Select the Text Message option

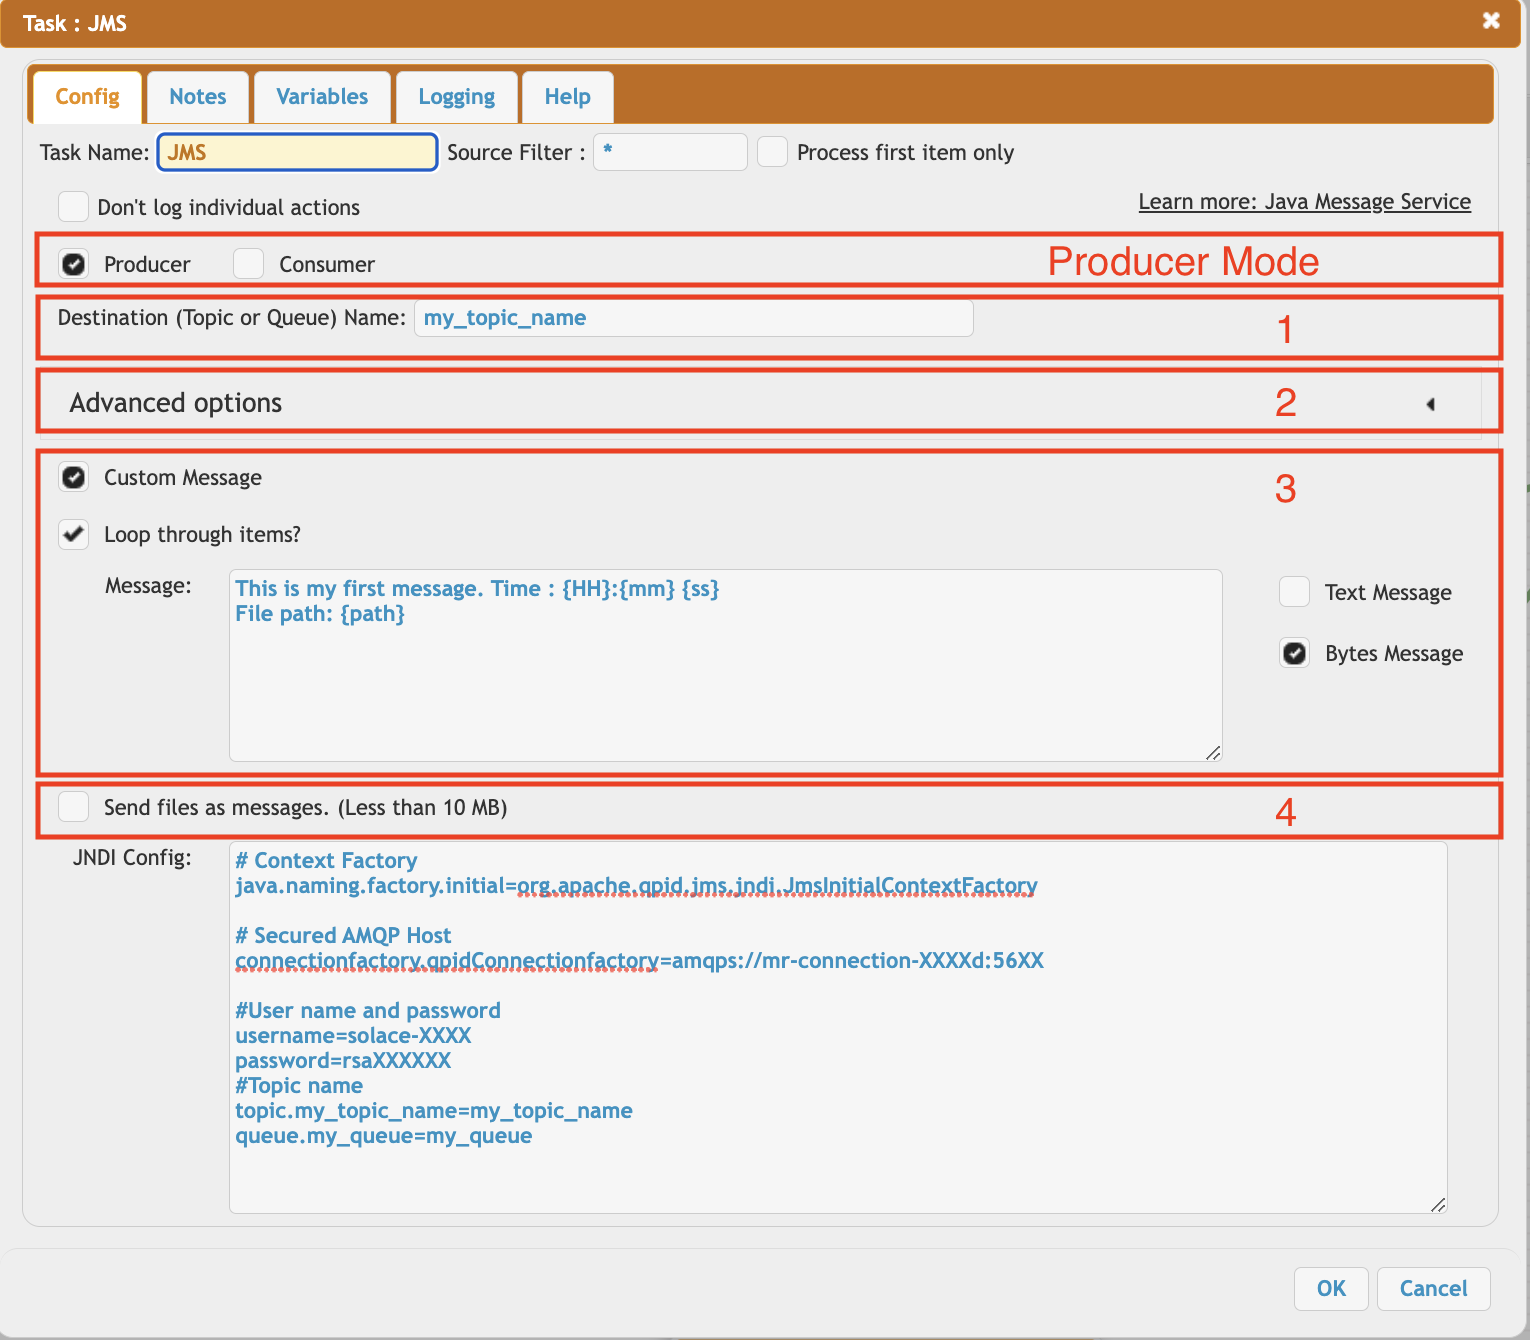1295,592
